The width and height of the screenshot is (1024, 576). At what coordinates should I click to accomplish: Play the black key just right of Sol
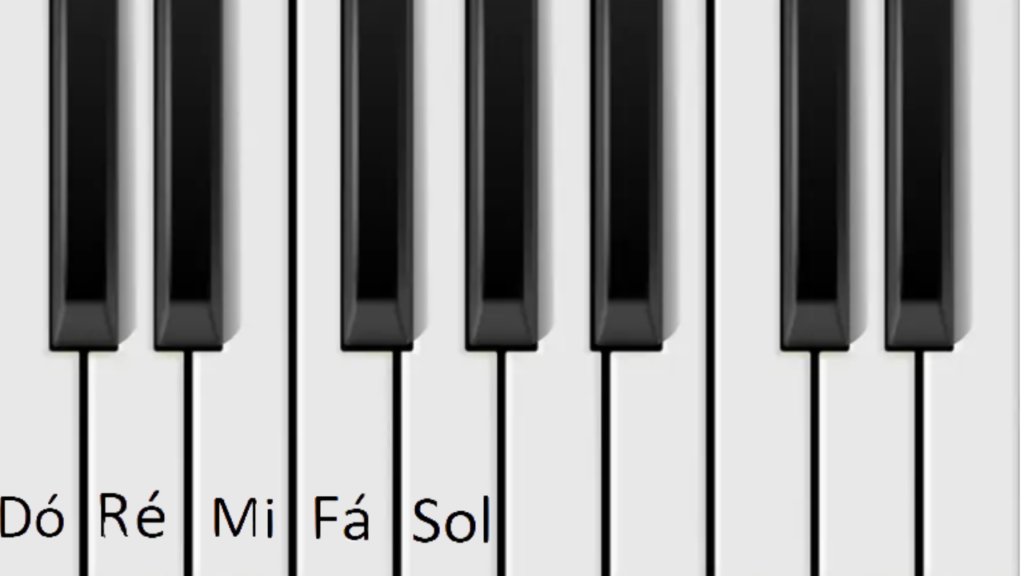(502, 173)
